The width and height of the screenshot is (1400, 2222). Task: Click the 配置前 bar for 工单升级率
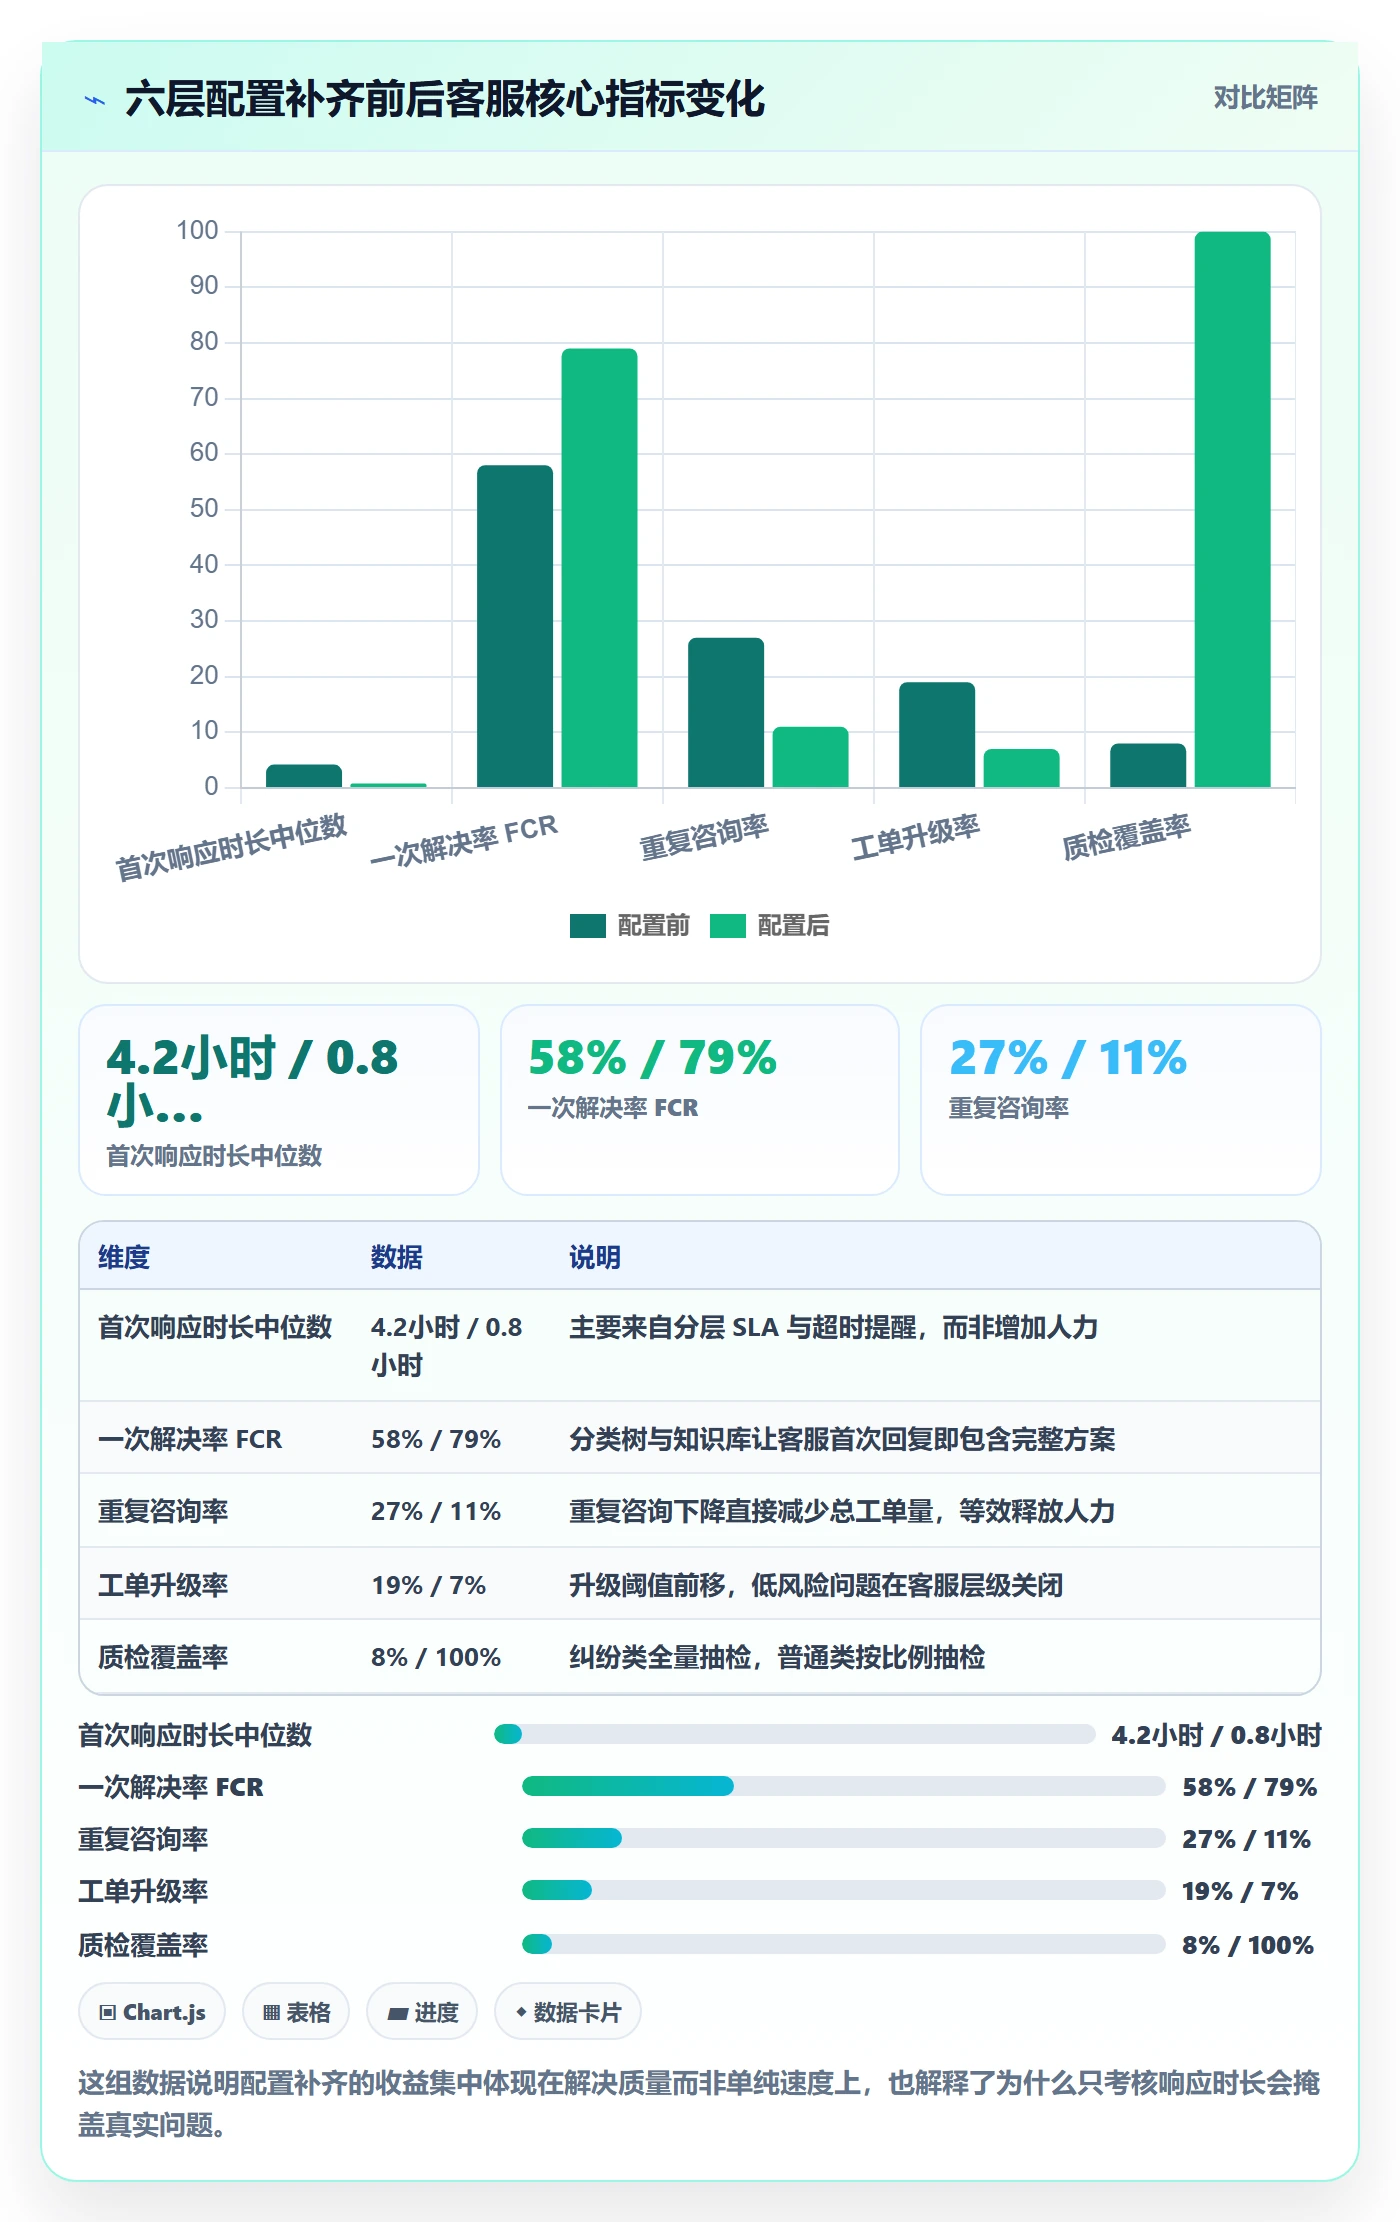(x=937, y=735)
